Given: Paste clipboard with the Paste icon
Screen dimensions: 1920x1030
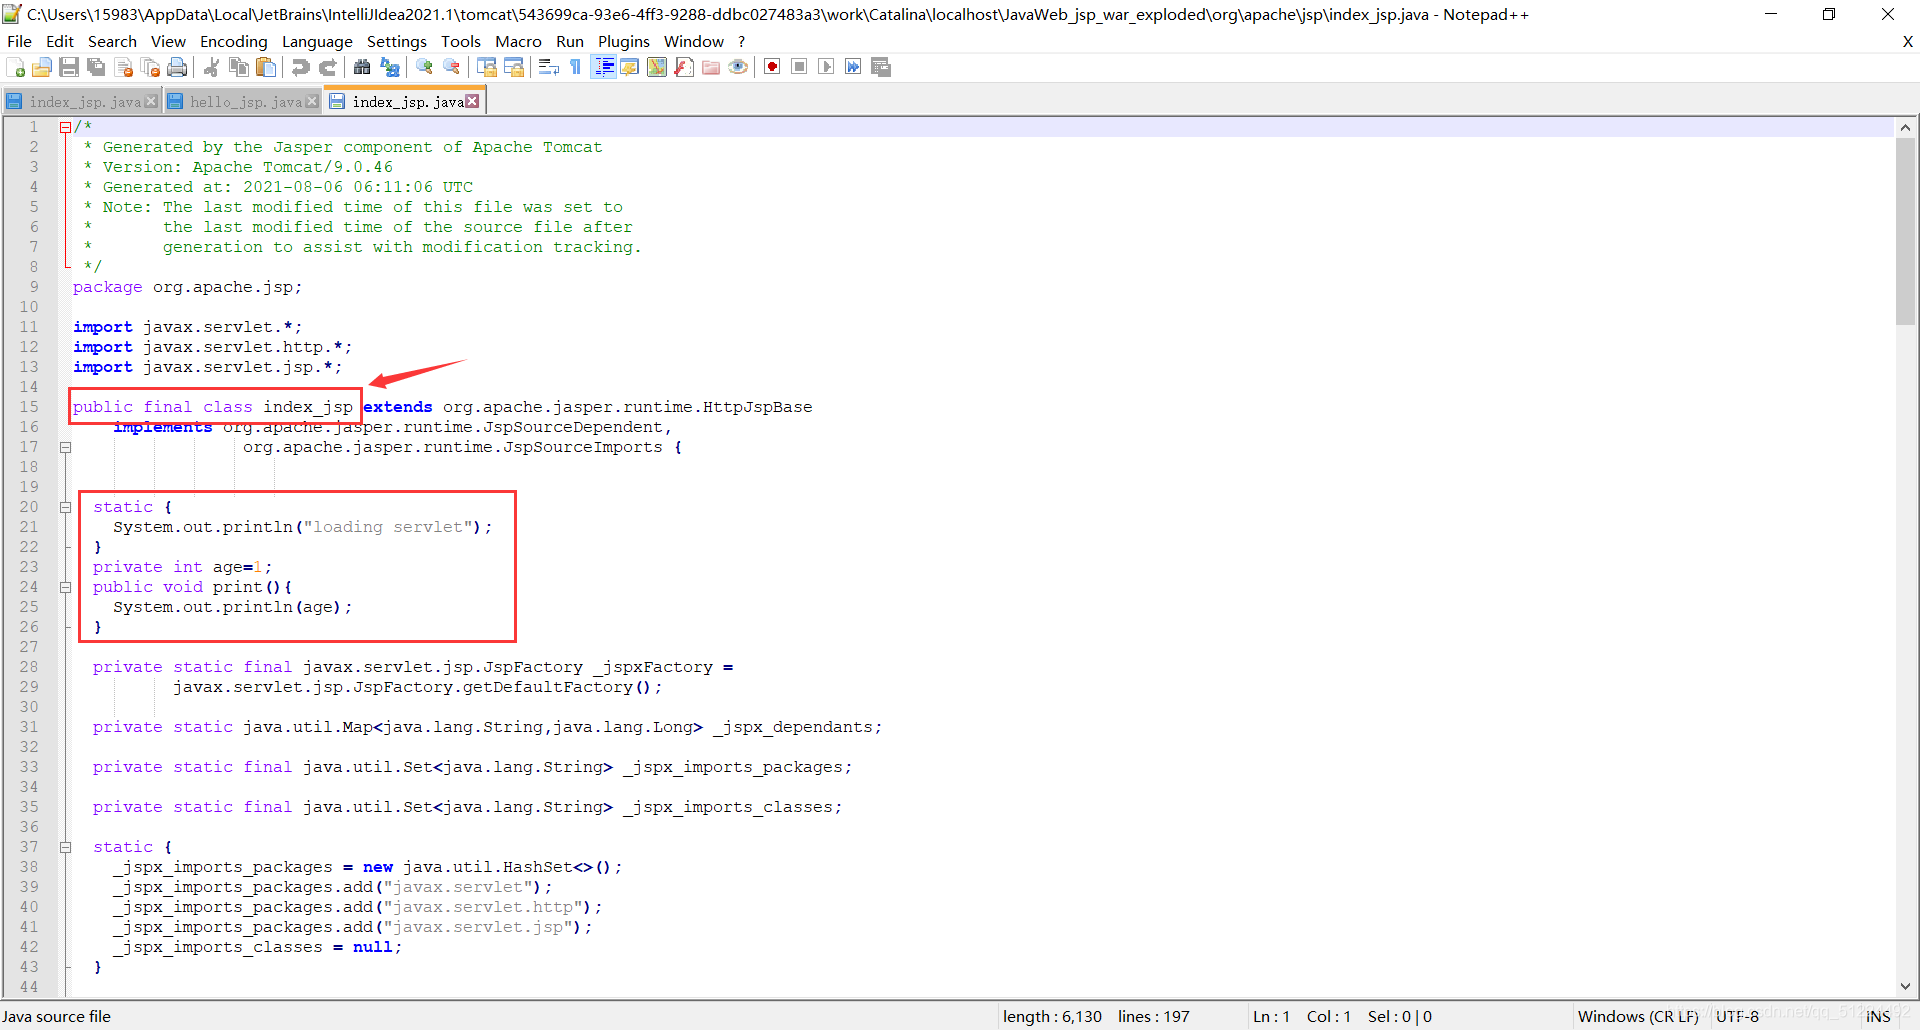Looking at the screenshot, I should coord(266,67).
